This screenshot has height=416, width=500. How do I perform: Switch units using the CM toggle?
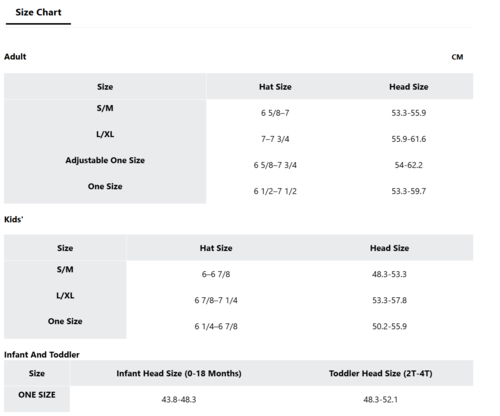point(457,57)
